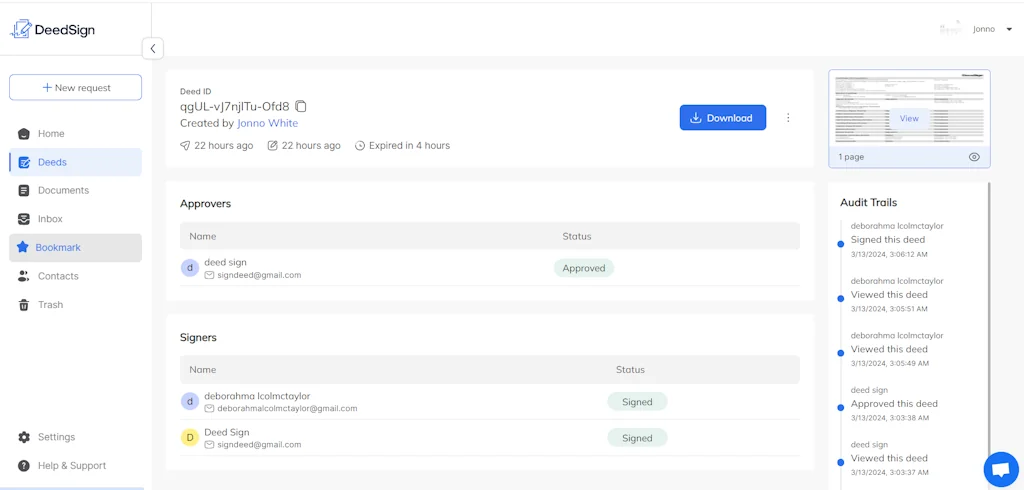The image size is (1024, 490).
Task: Click the user avatar beside Jonno
Action: pos(952,29)
